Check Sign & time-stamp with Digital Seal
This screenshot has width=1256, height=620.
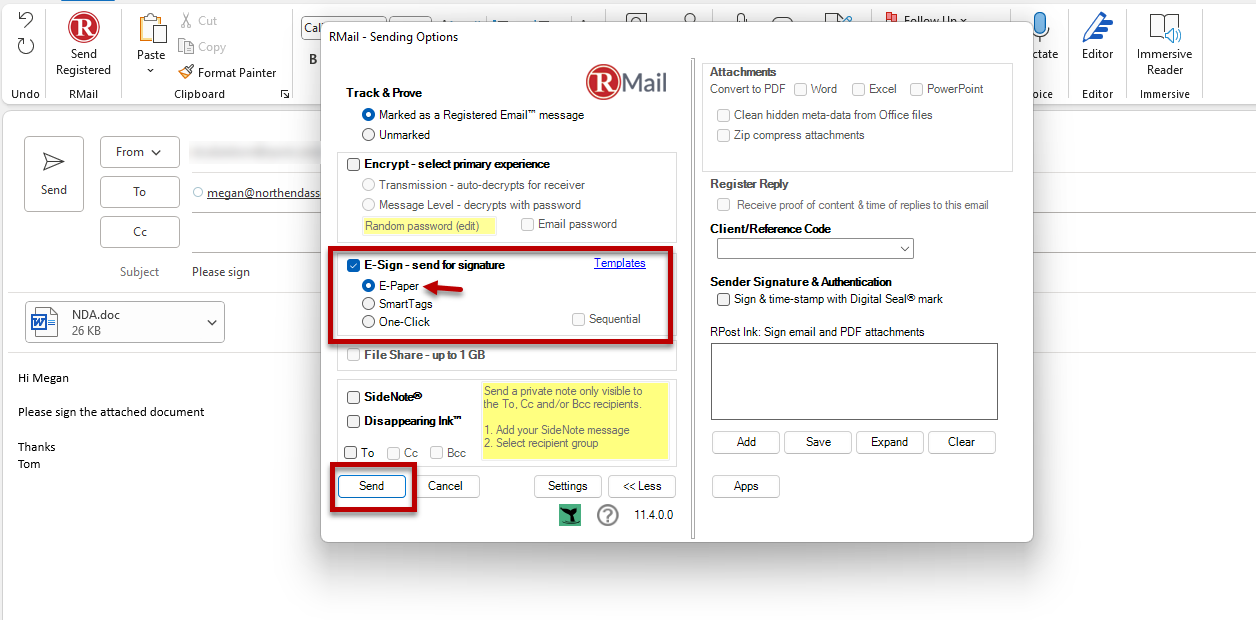[x=724, y=299]
